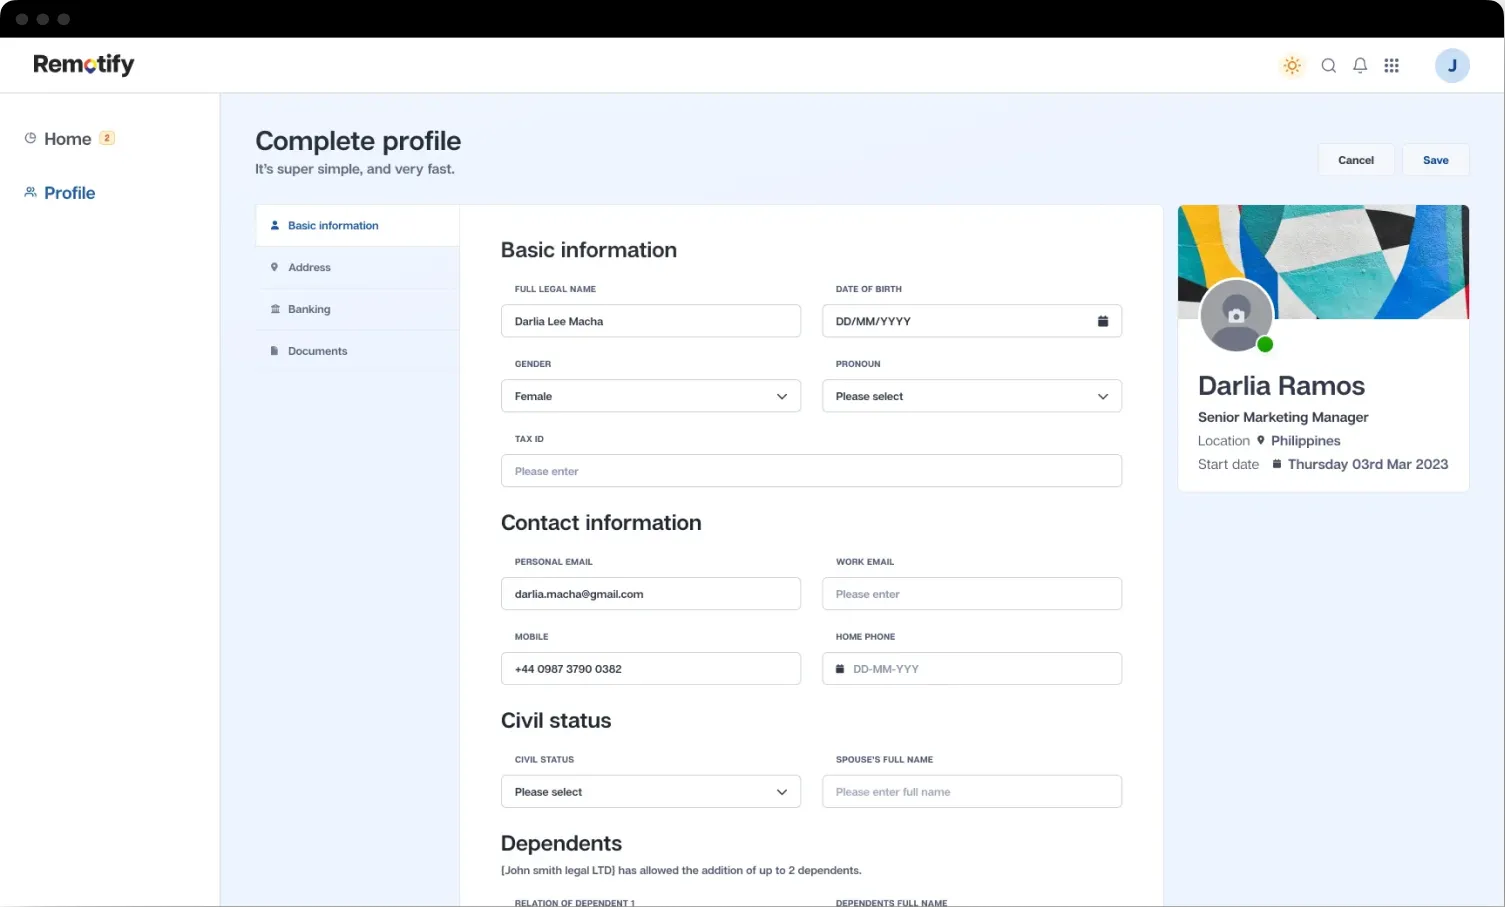Open search with the magnifier icon
Viewport: 1505px width, 907px height.
pos(1328,66)
